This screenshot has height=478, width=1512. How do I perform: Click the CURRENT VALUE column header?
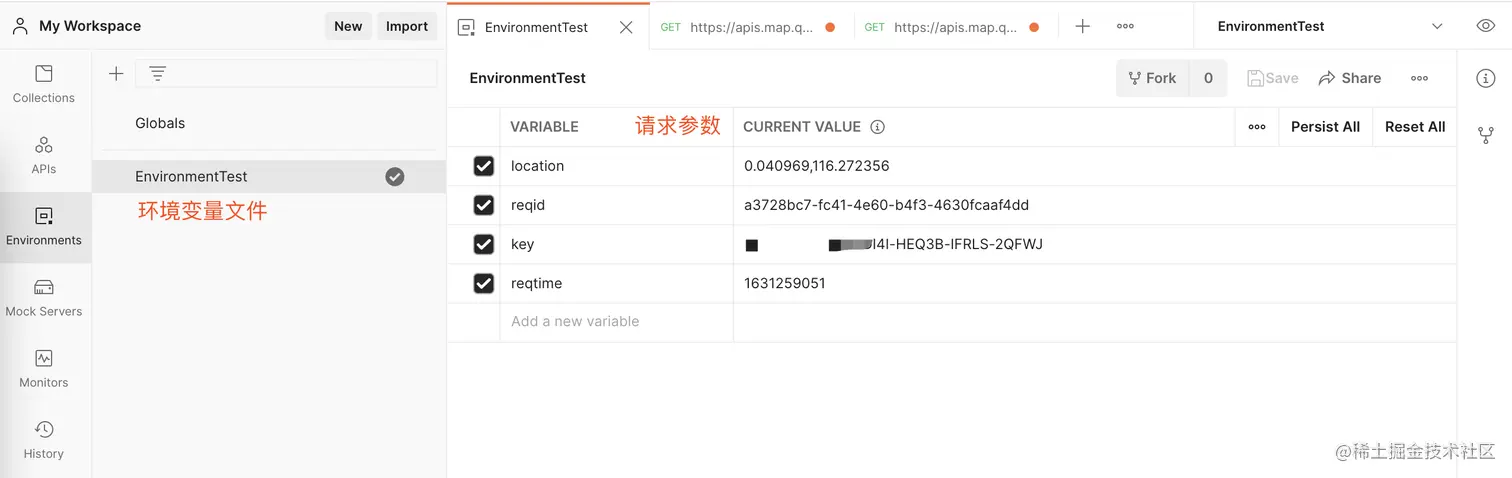(x=802, y=127)
